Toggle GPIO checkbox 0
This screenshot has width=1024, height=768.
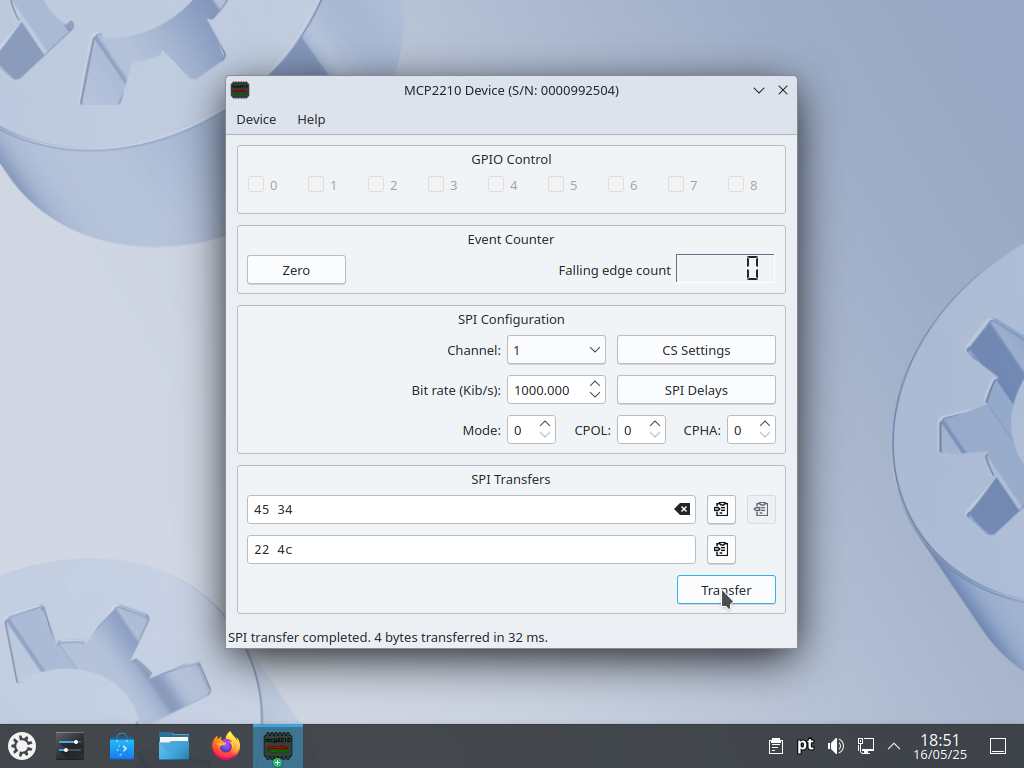[256, 184]
